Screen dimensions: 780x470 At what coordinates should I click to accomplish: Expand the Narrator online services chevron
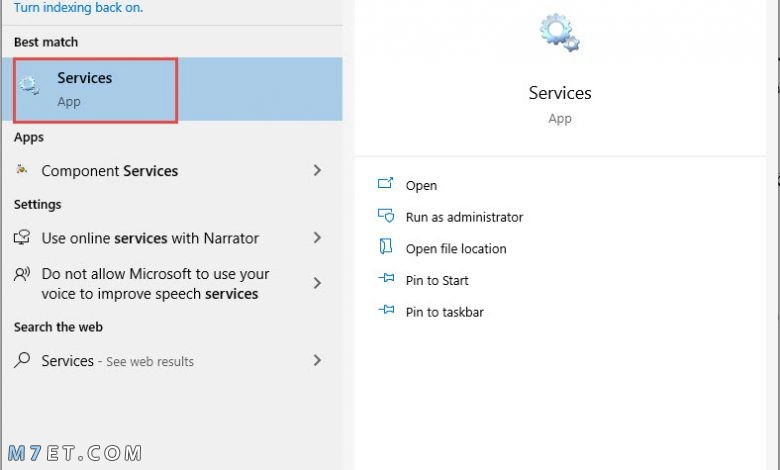(x=317, y=238)
